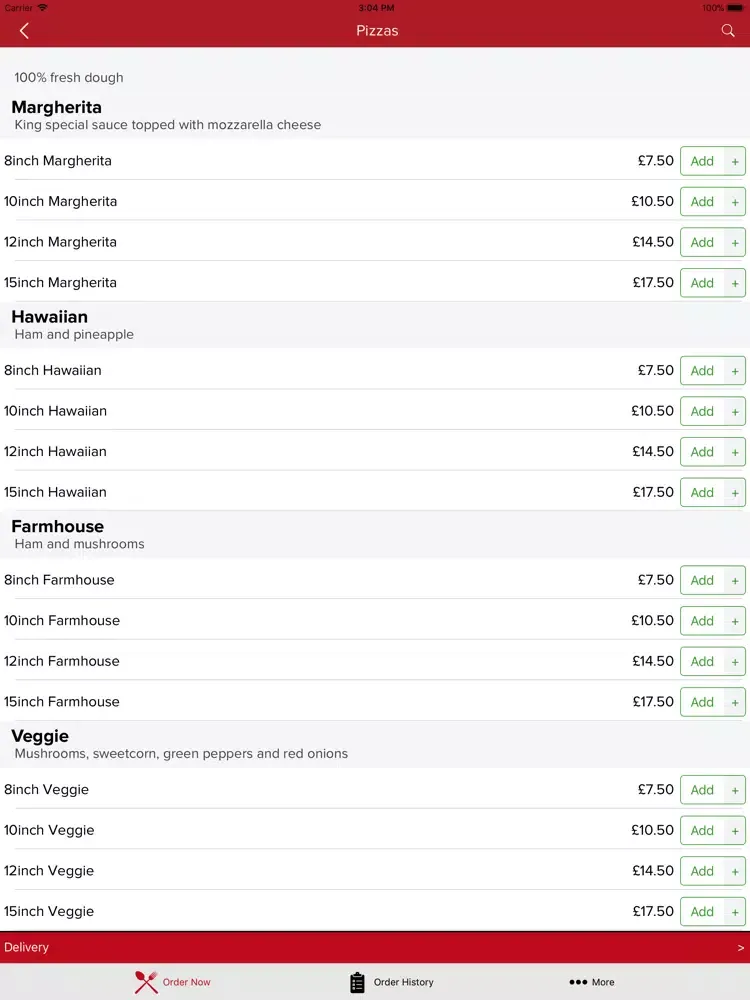This screenshot has width=750, height=1000.
Task: Tap the plus beside 8inch Veggie
Action: (735, 790)
